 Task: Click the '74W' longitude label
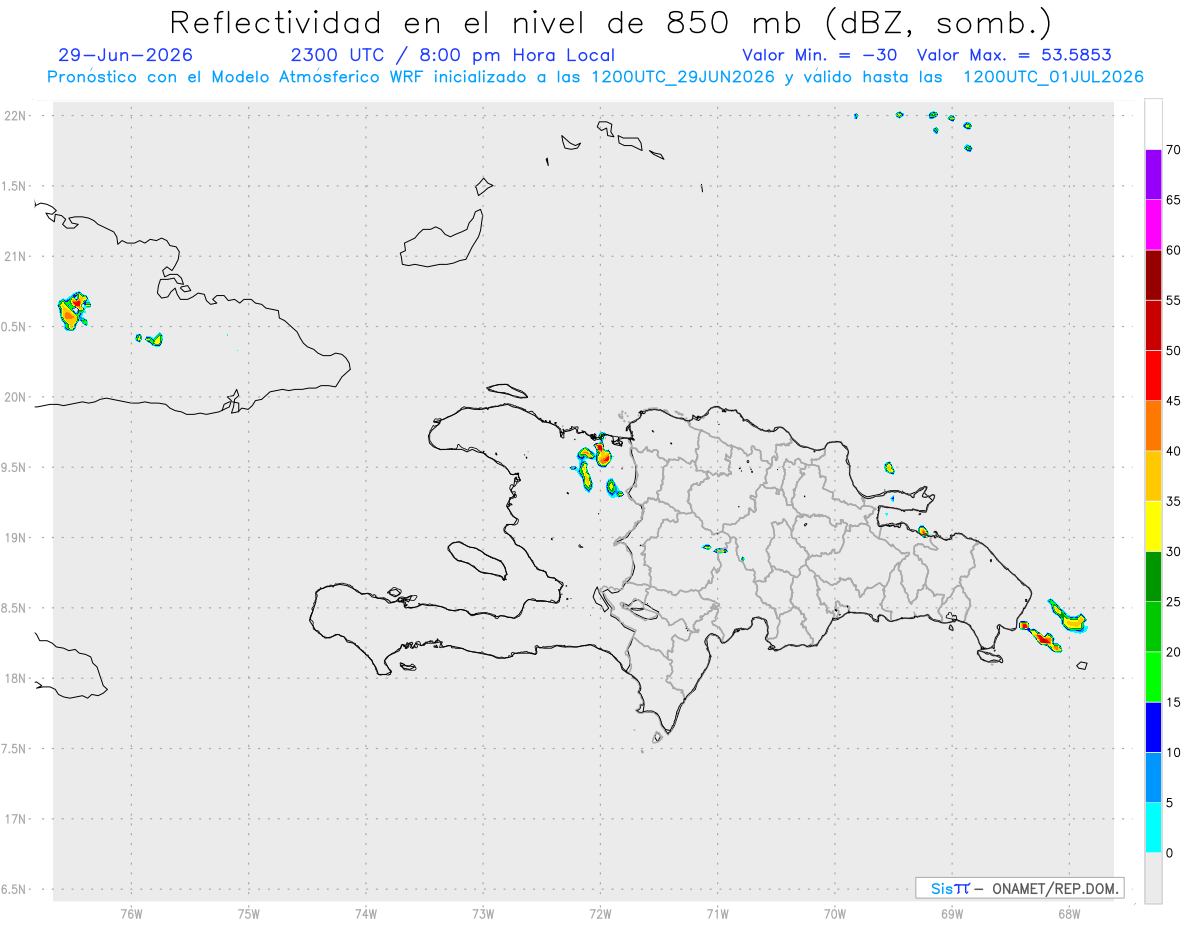pyautogui.click(x=366, y=914)
